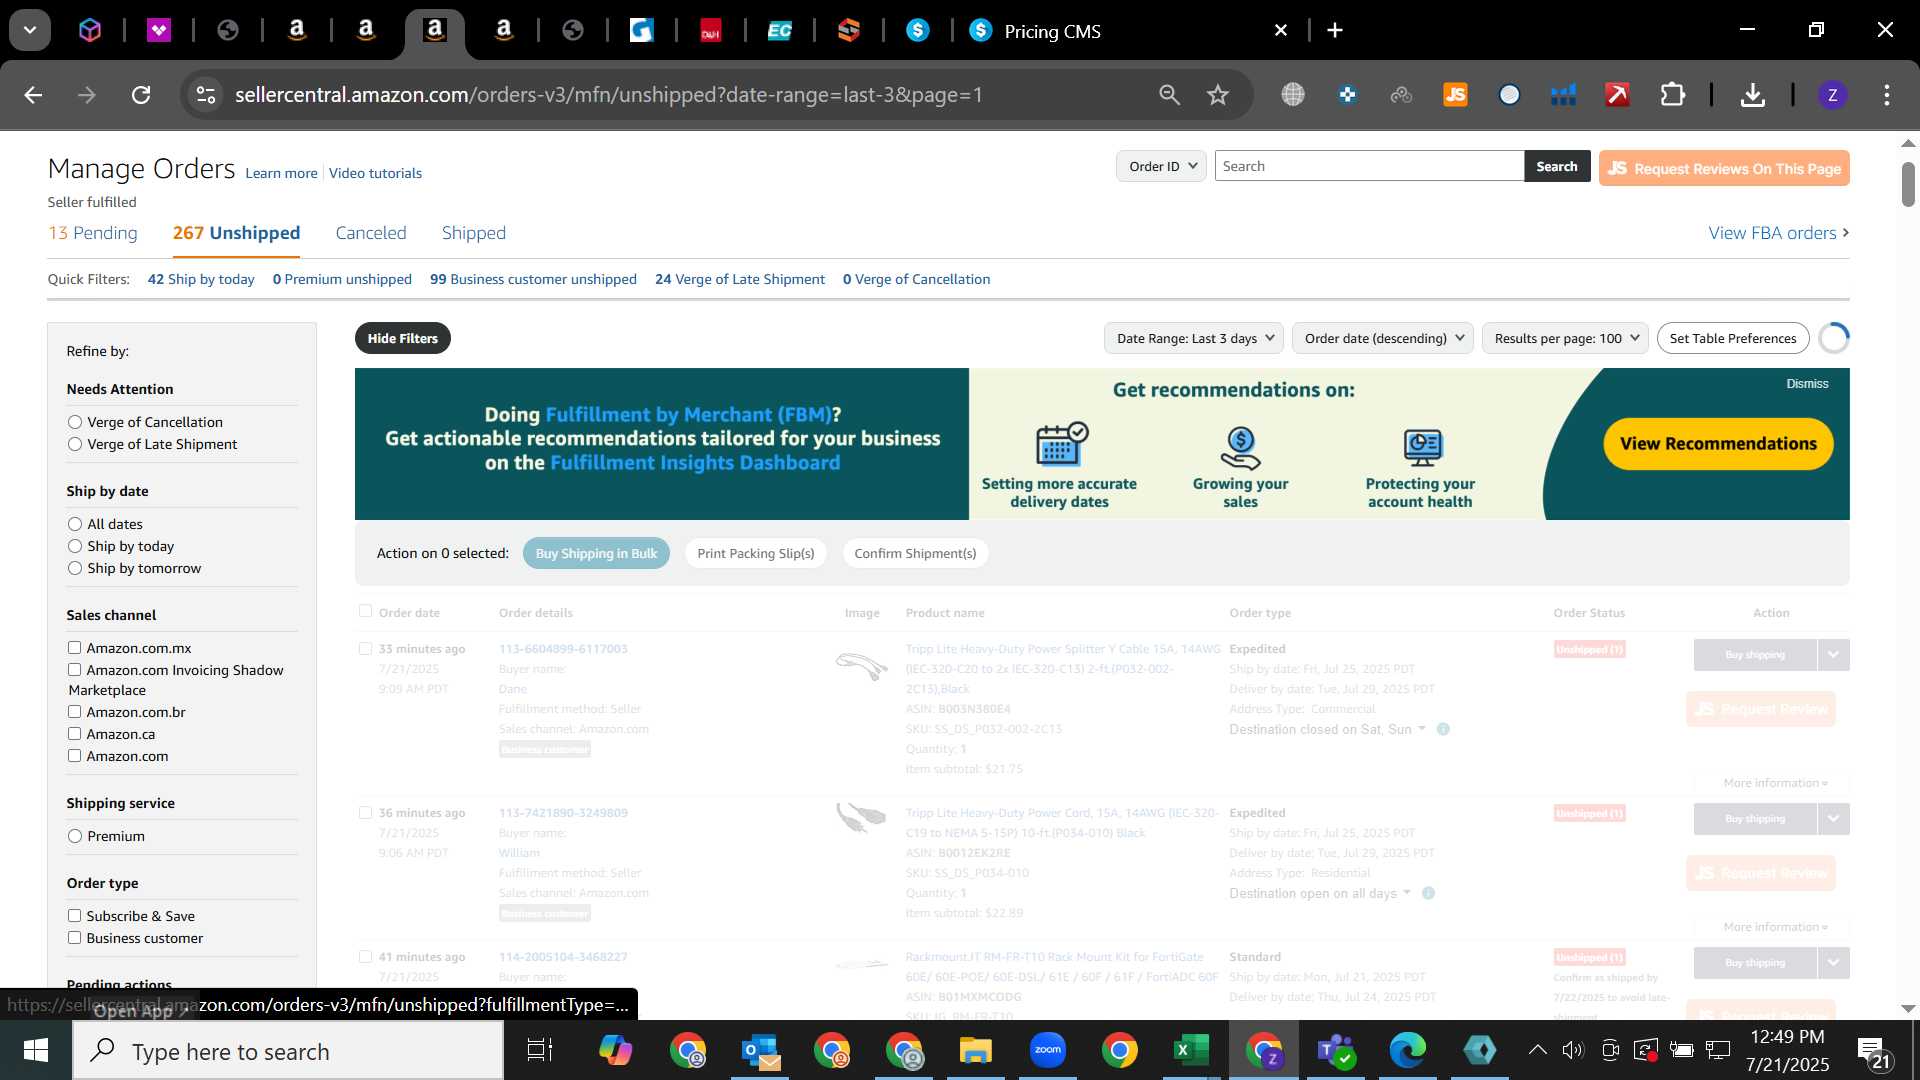
Task: Open Date Range Last 3 days dropdown
Action: [x=1194, y=338]
